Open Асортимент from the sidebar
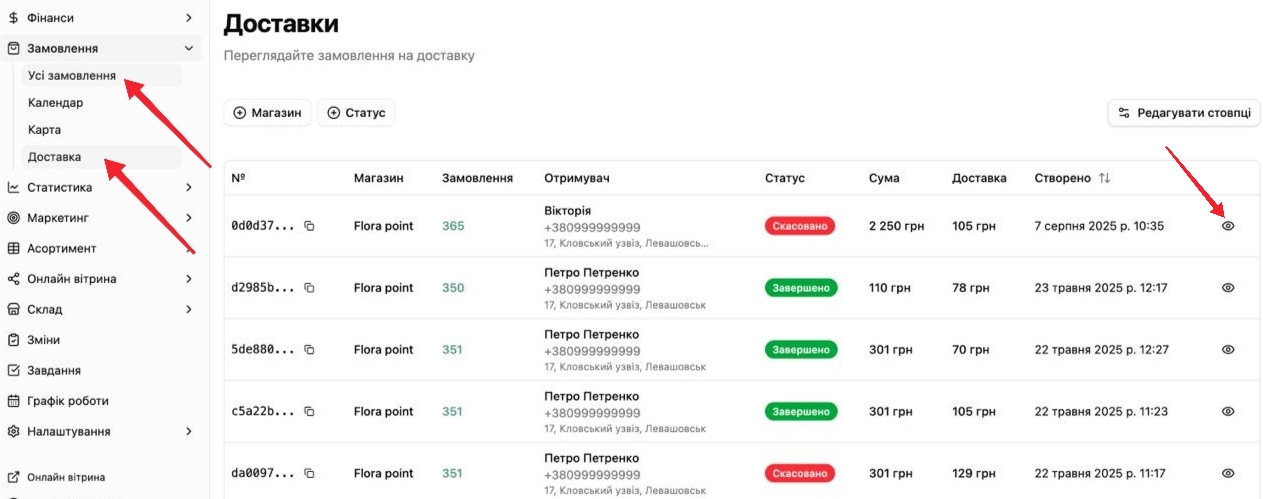The image size is (1263, 499). click(x=61, y=248)
